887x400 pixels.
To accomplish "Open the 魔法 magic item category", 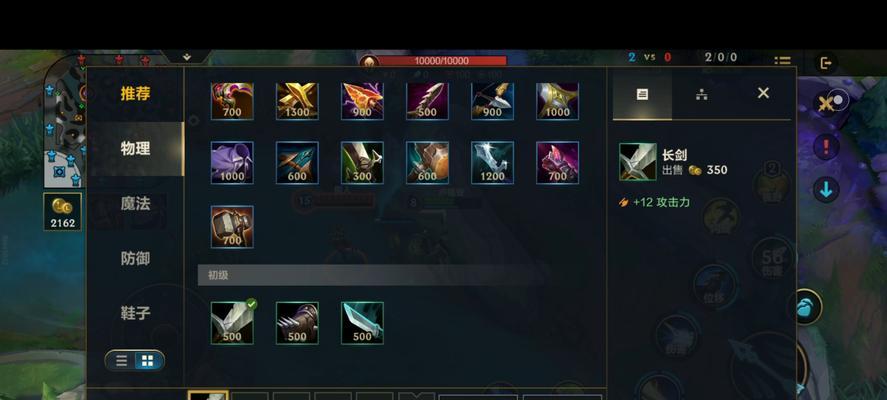I will click(135, 204).
